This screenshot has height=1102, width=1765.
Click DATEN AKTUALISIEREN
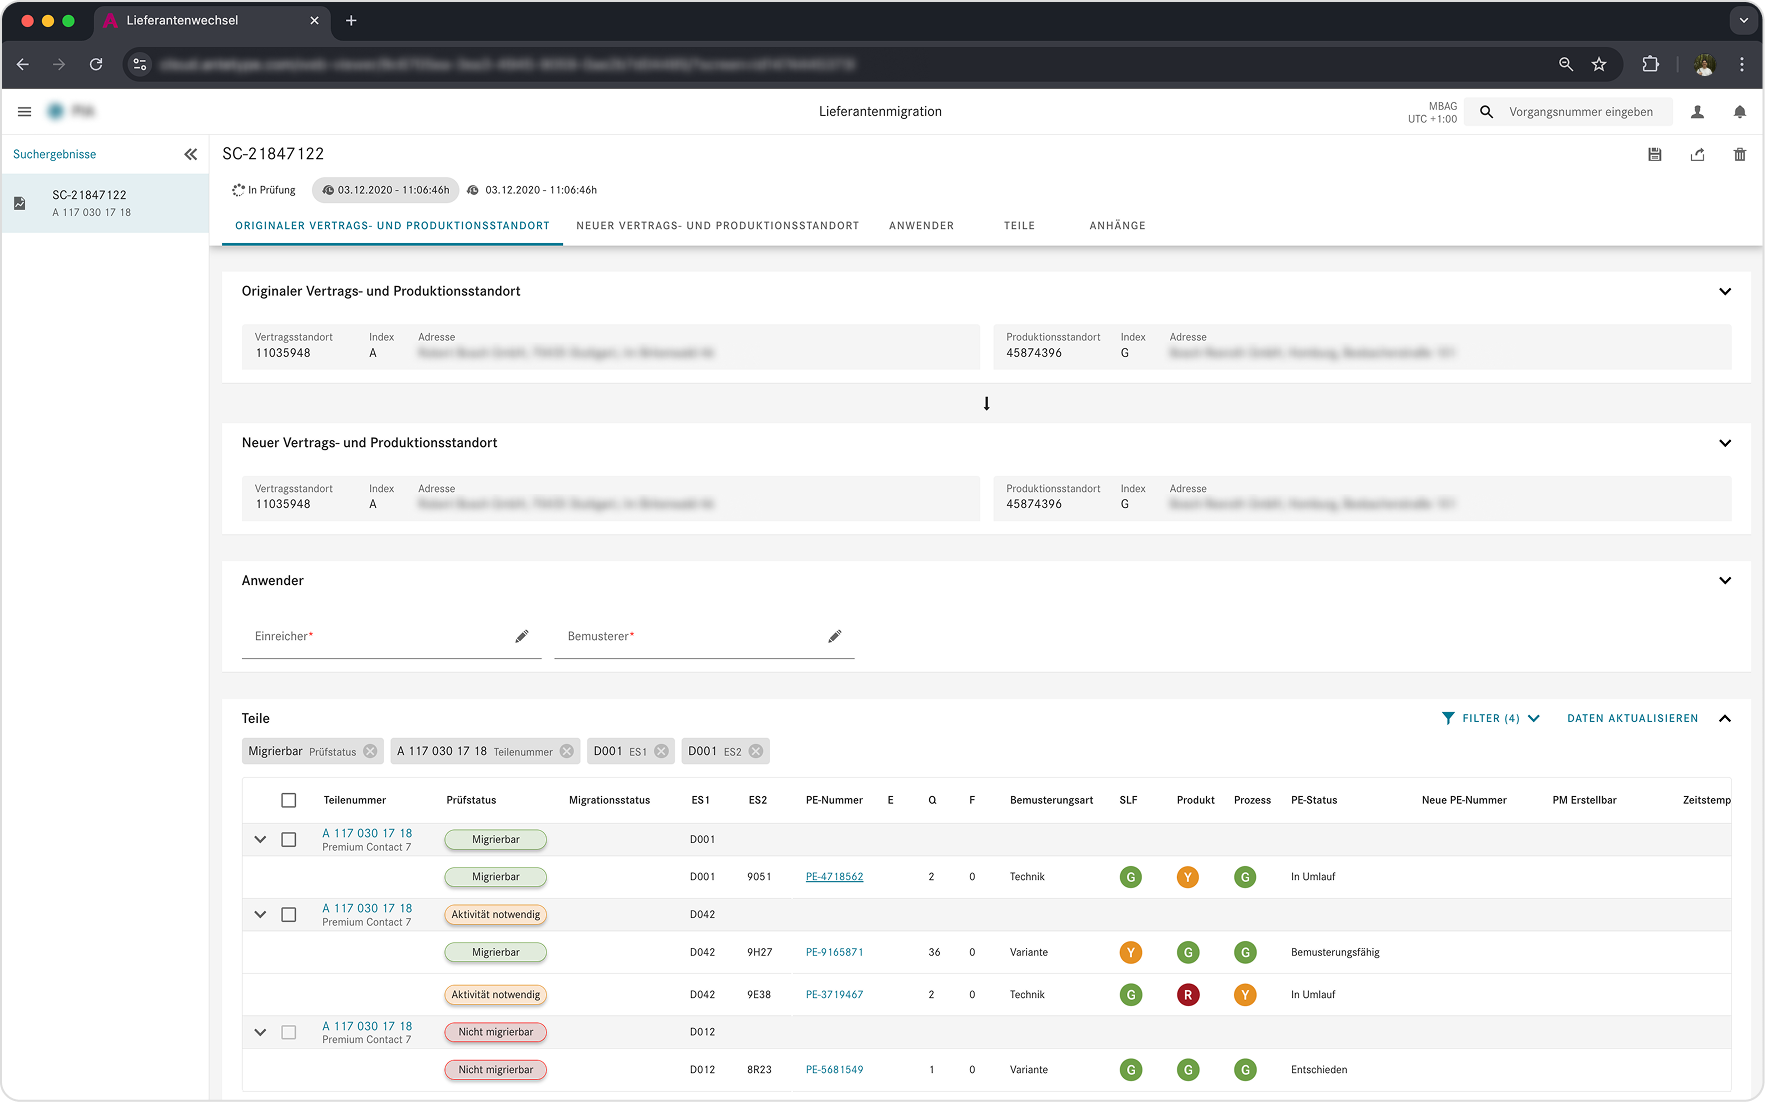click(1632, 718)
